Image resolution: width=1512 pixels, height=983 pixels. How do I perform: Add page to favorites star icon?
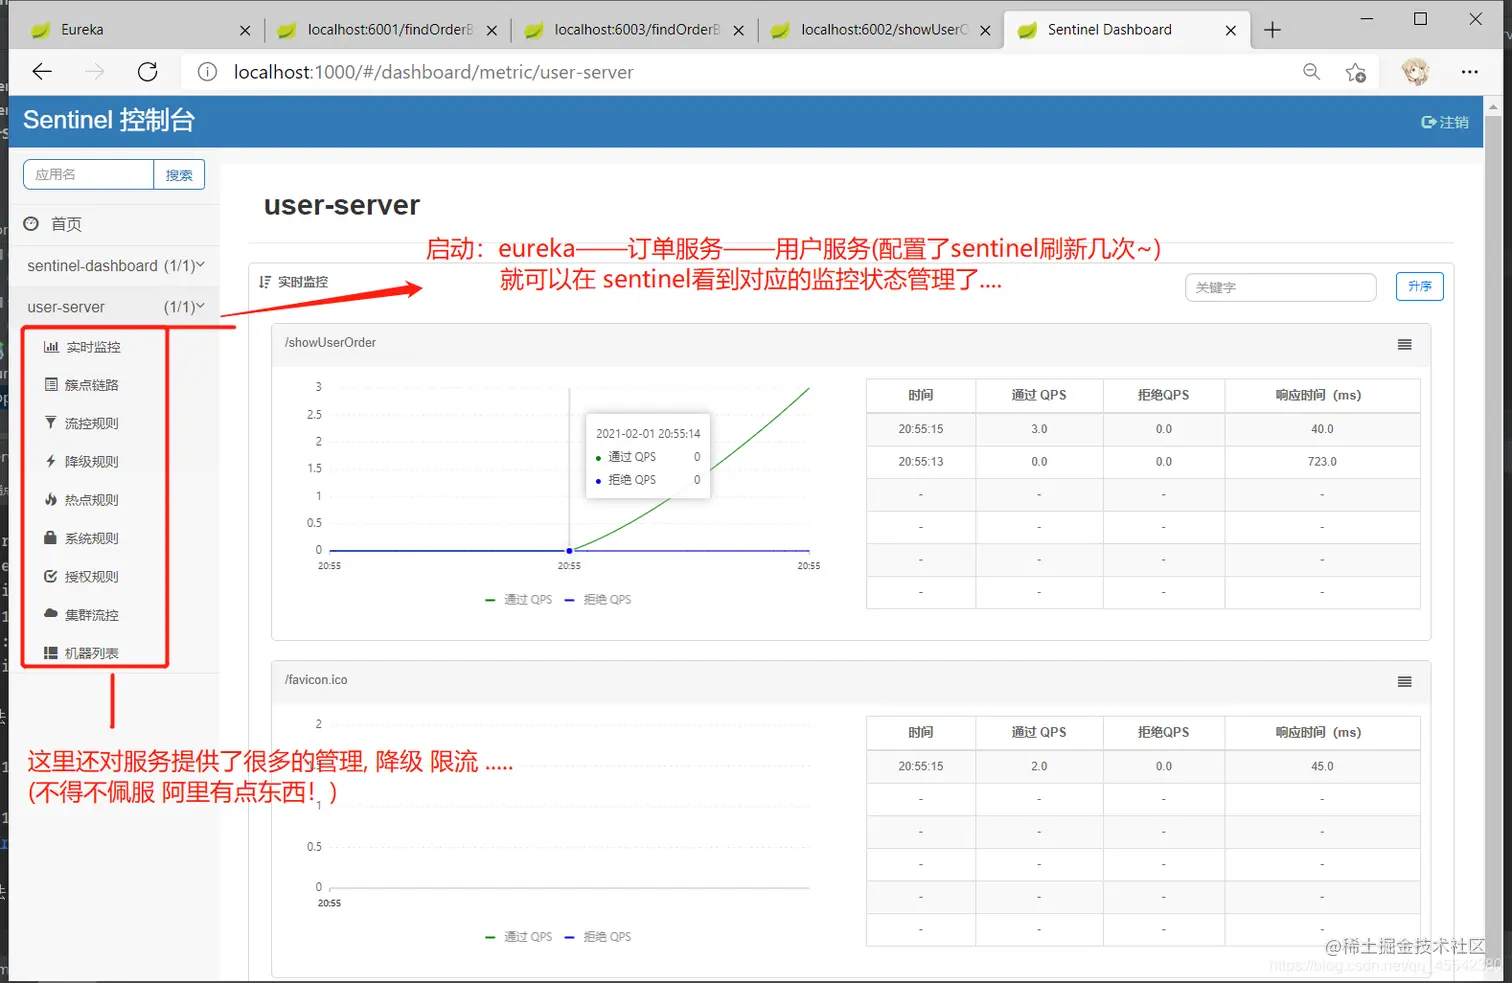click(x=1356, y=72)
